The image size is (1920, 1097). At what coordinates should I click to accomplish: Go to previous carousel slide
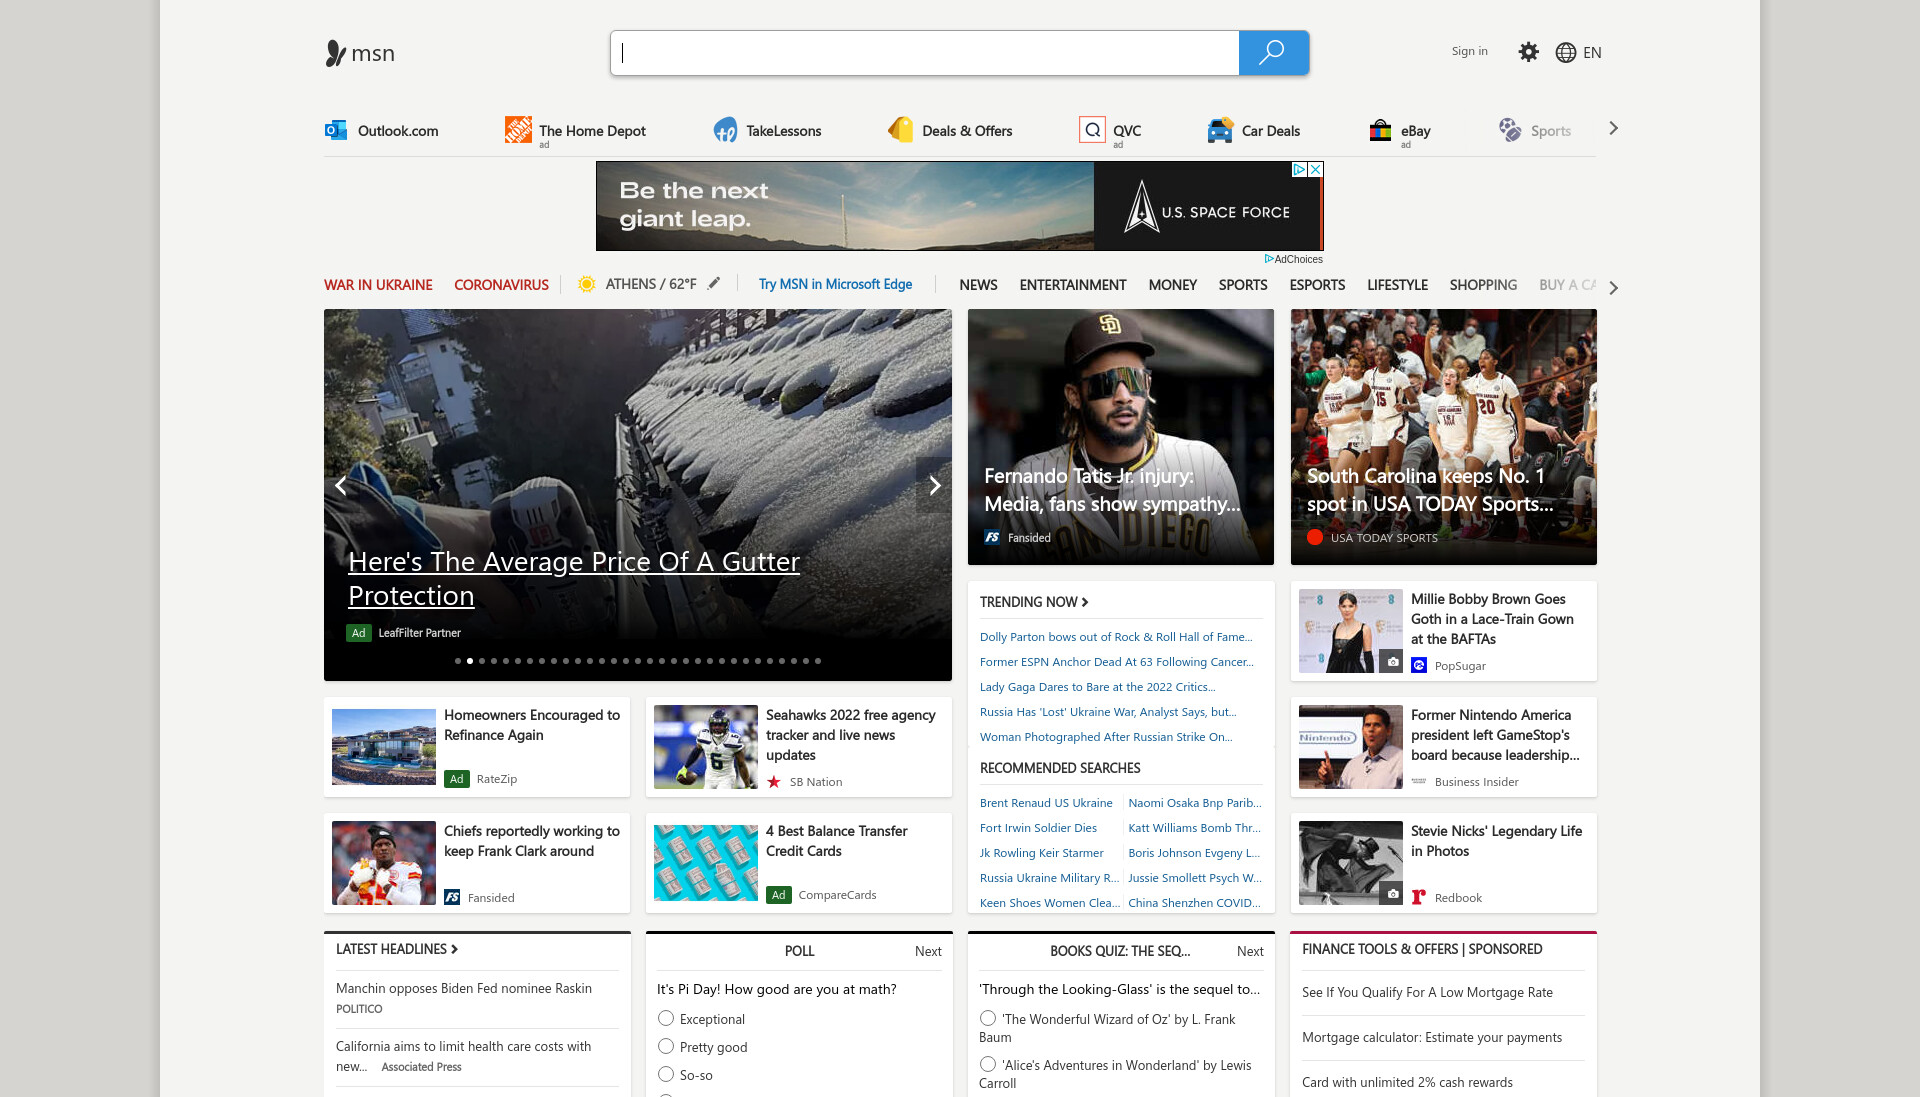(341, 486)
